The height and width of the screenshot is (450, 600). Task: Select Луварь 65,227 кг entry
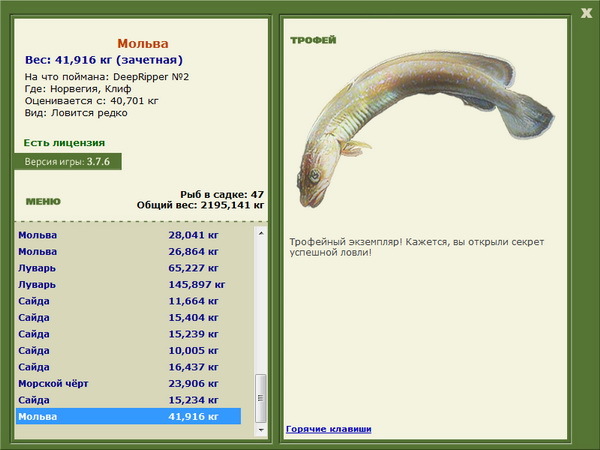129,268
